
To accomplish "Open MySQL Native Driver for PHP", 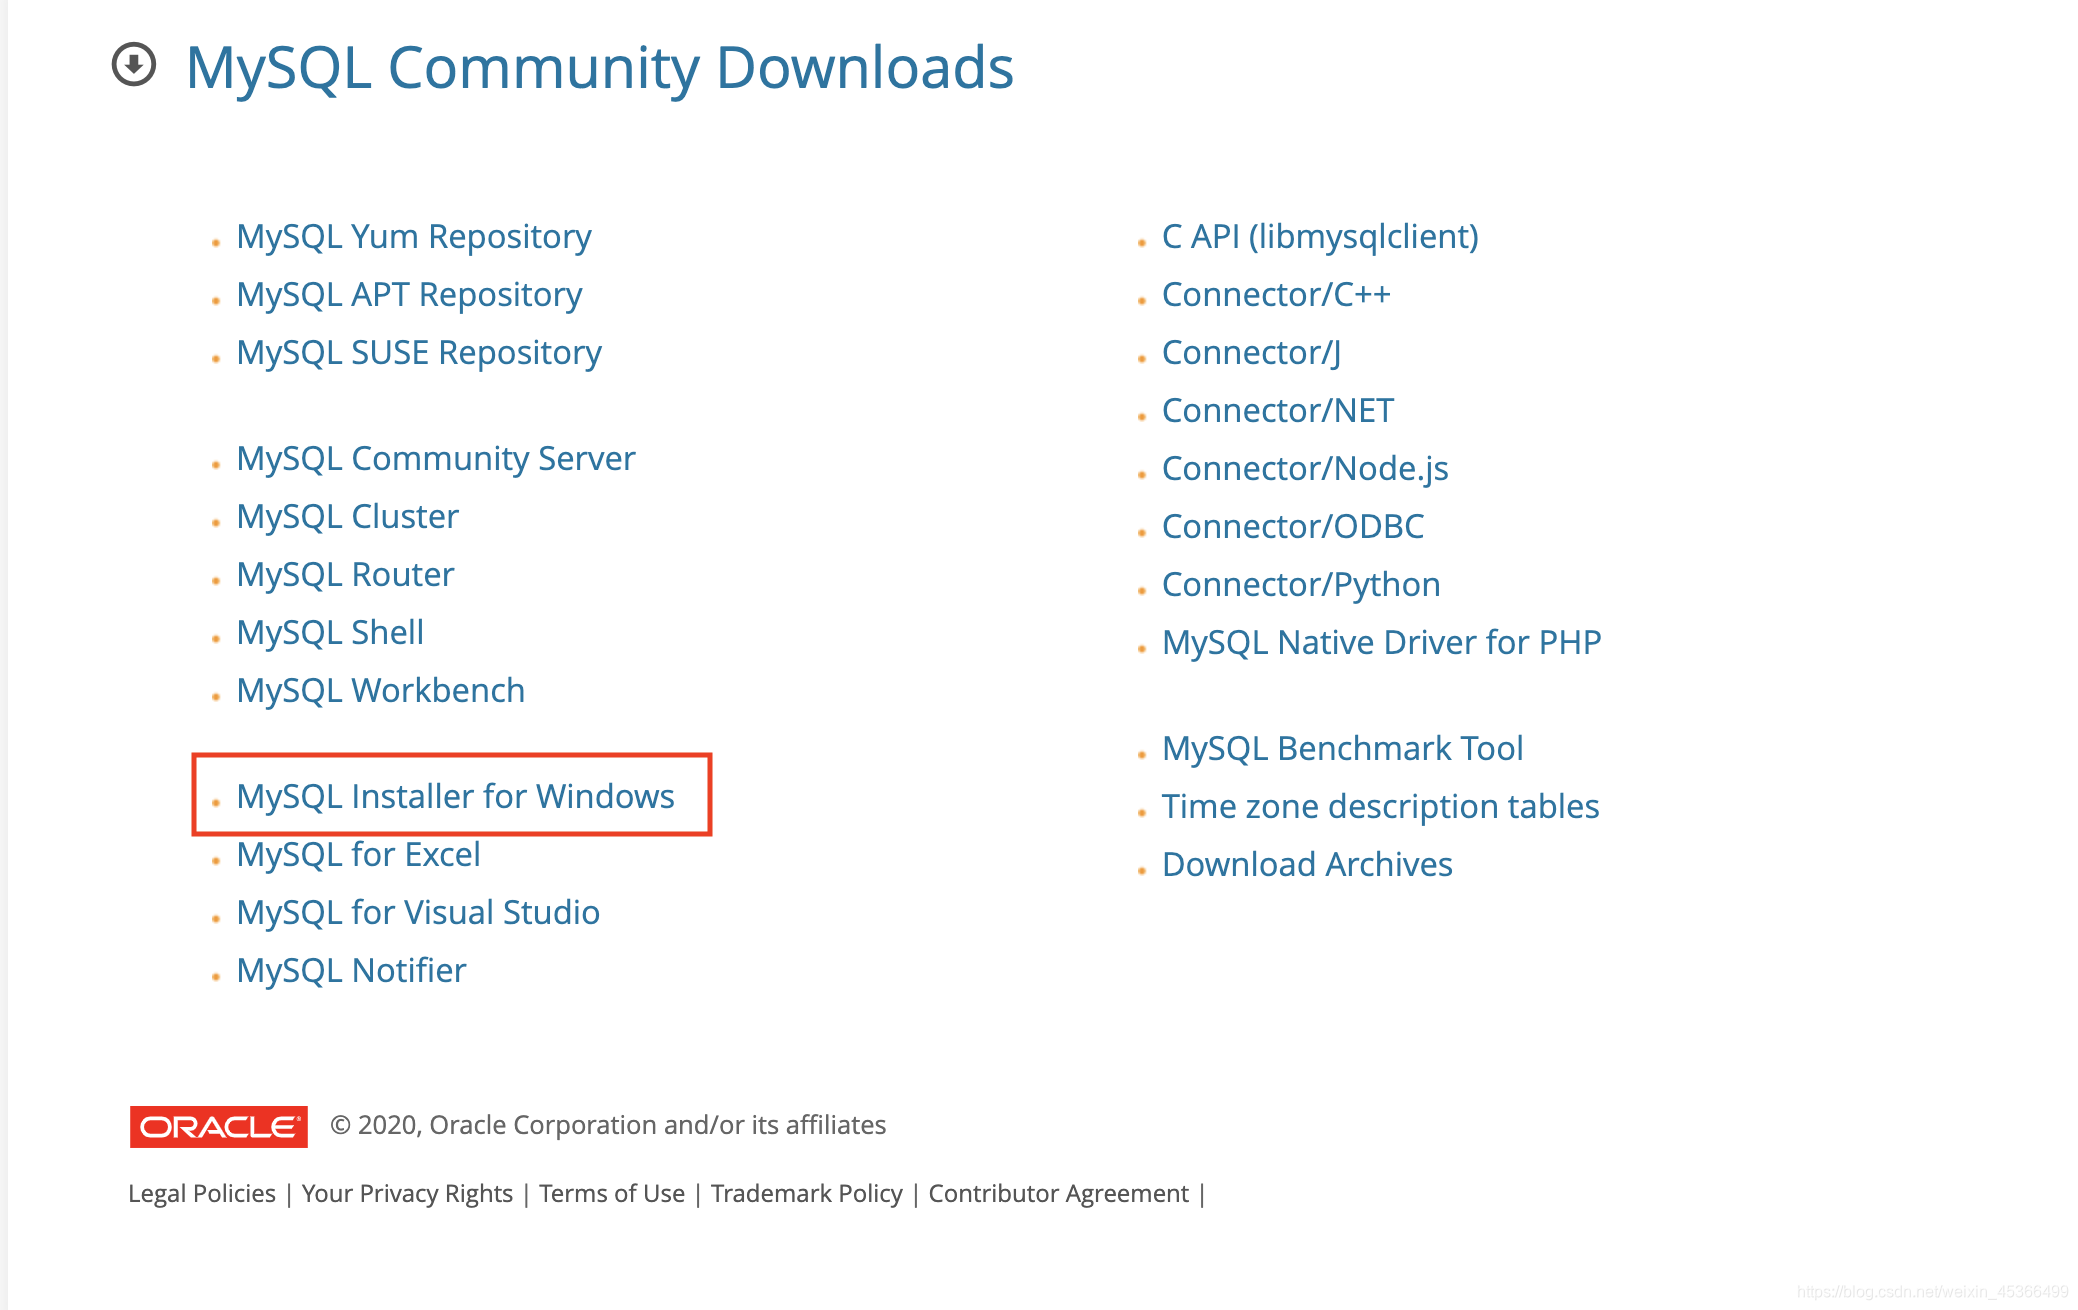I will [1382, 643].
